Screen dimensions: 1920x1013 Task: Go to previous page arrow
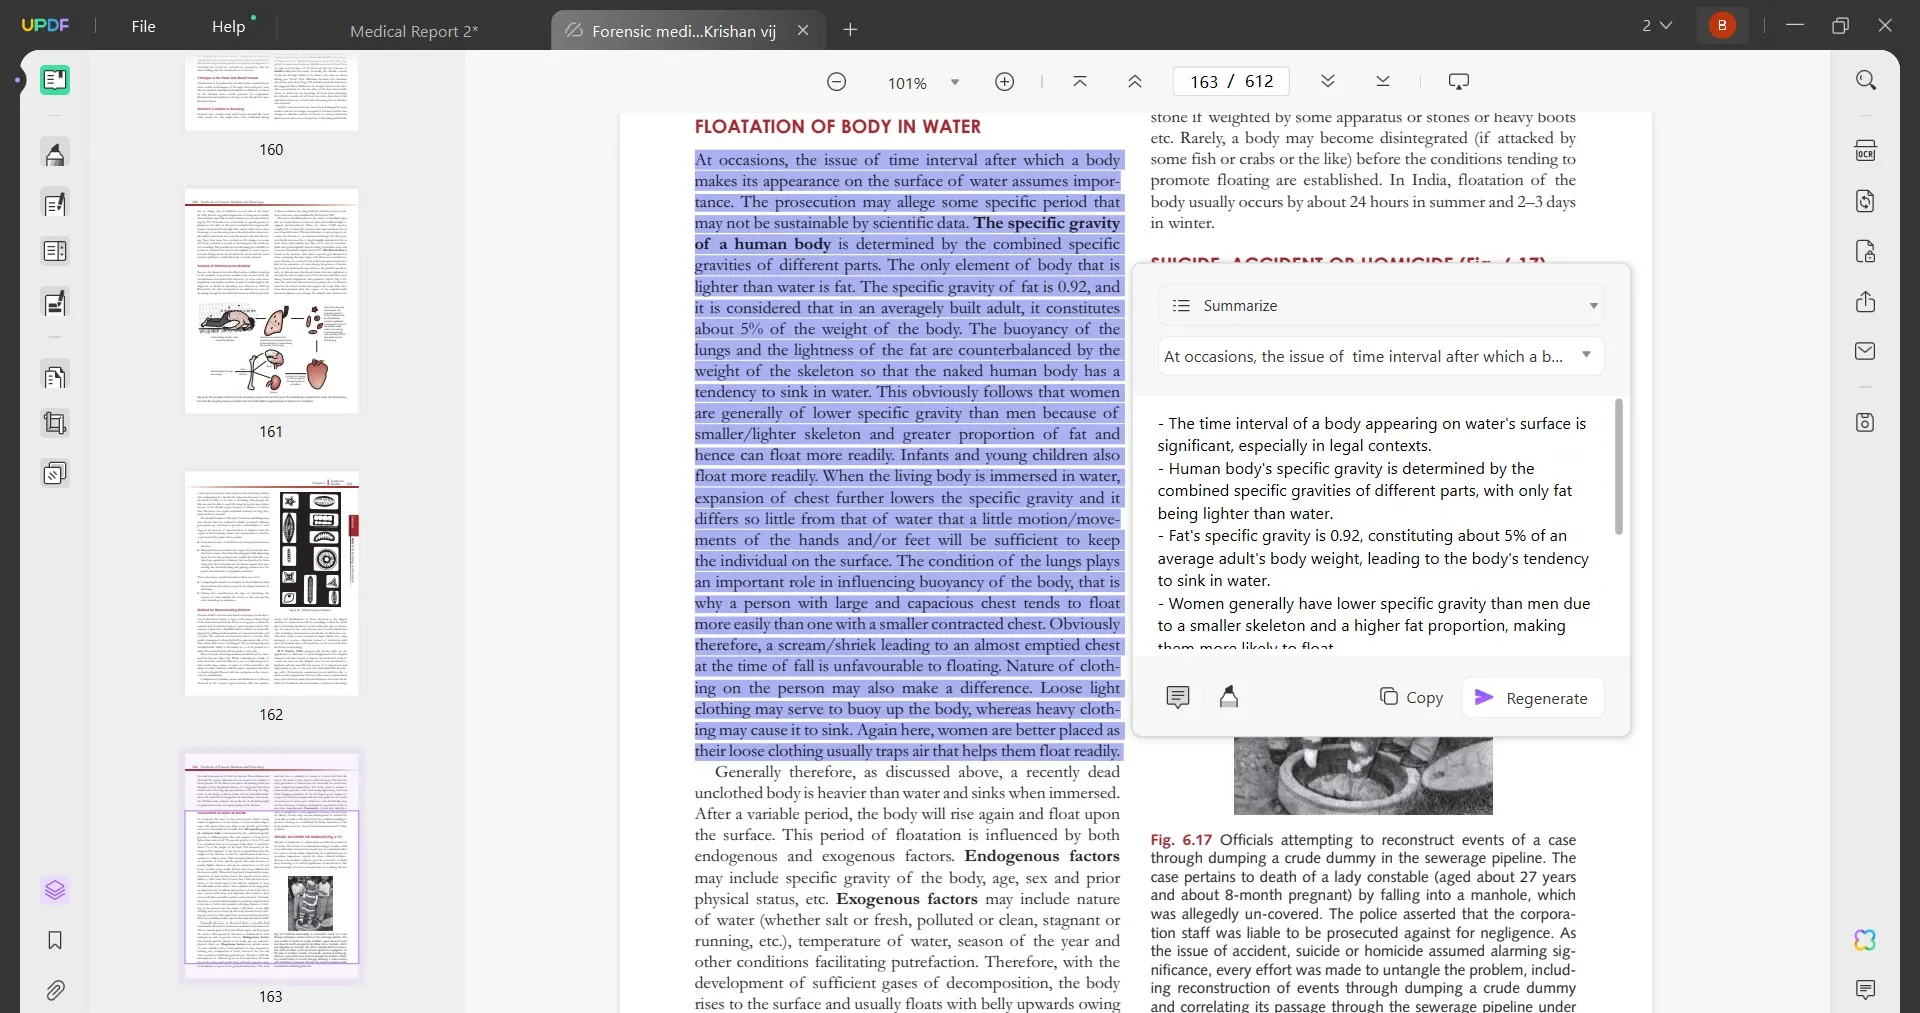[x=1135, y=82]
